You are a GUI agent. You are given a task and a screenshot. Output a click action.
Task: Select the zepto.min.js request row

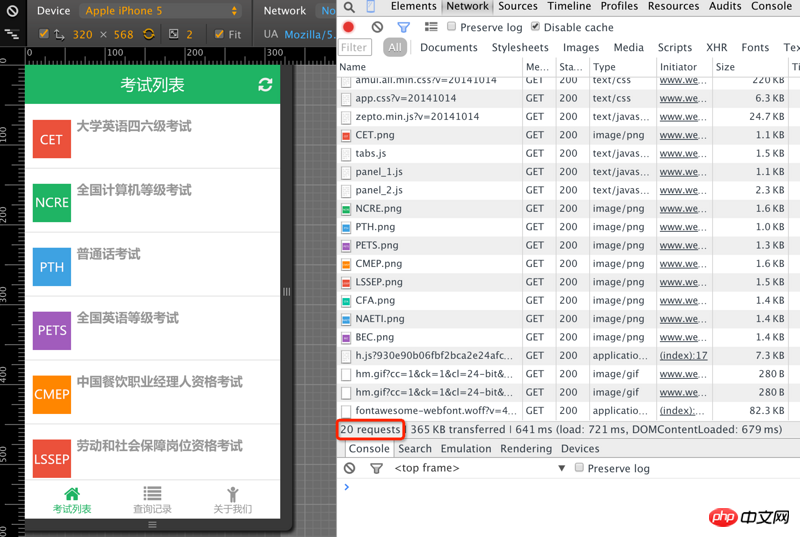pos(568,117)
